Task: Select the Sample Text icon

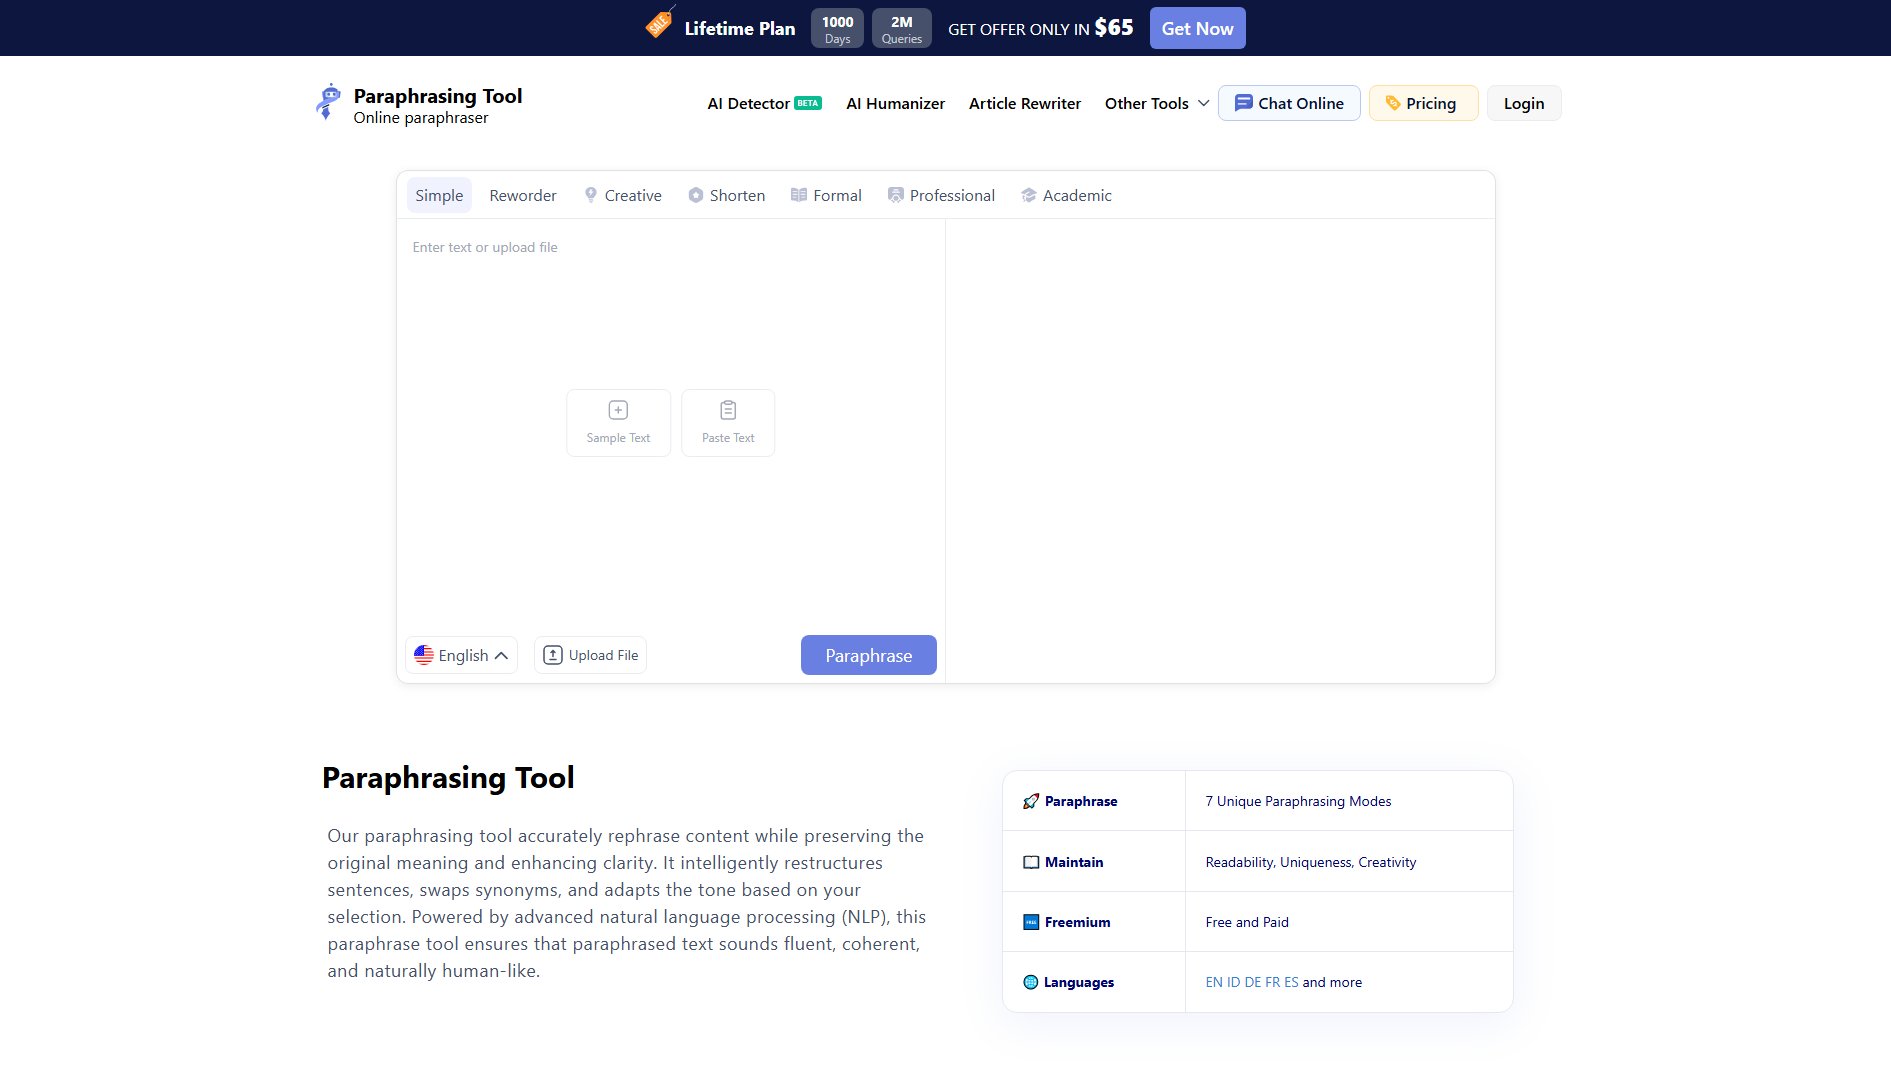Action: click(618, 409)
